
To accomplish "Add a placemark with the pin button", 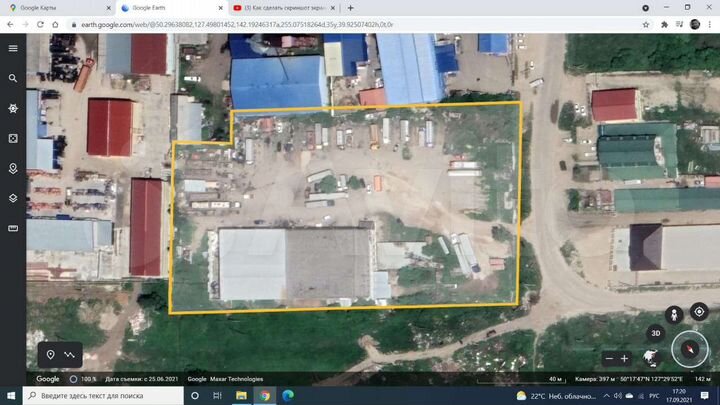I will [50, 354].
